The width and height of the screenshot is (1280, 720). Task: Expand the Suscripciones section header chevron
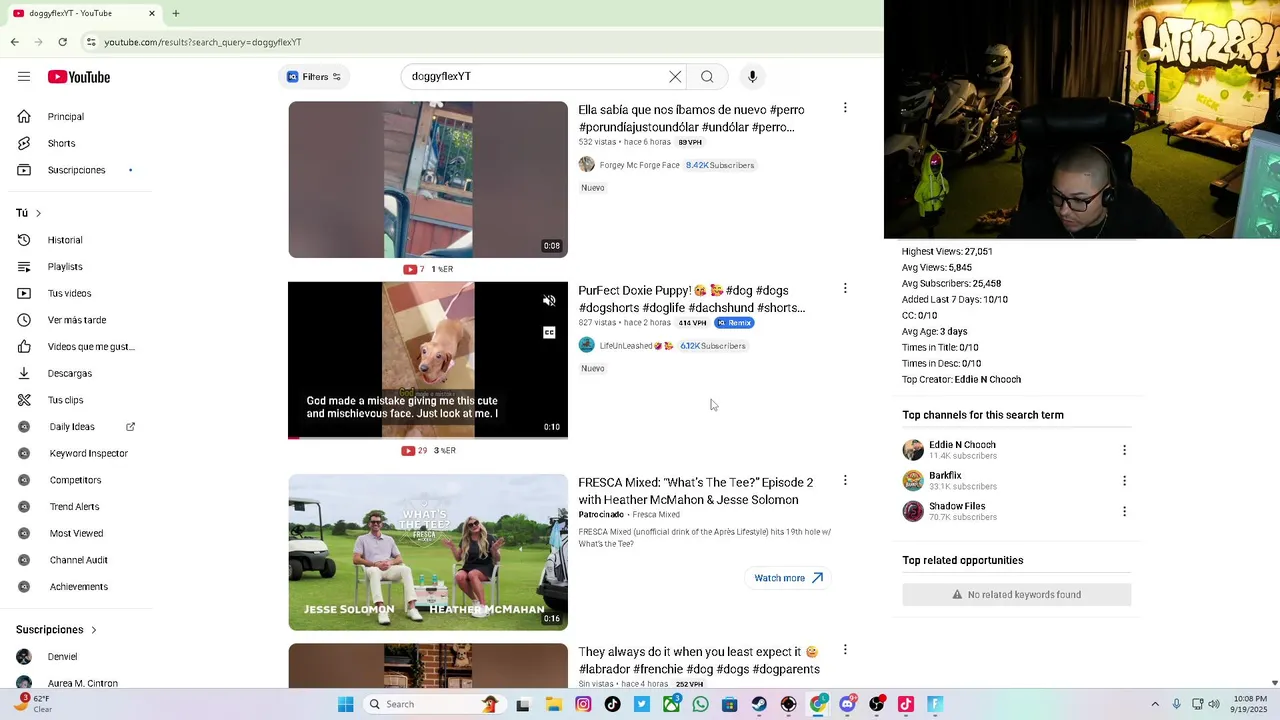[x=94, y=630]
